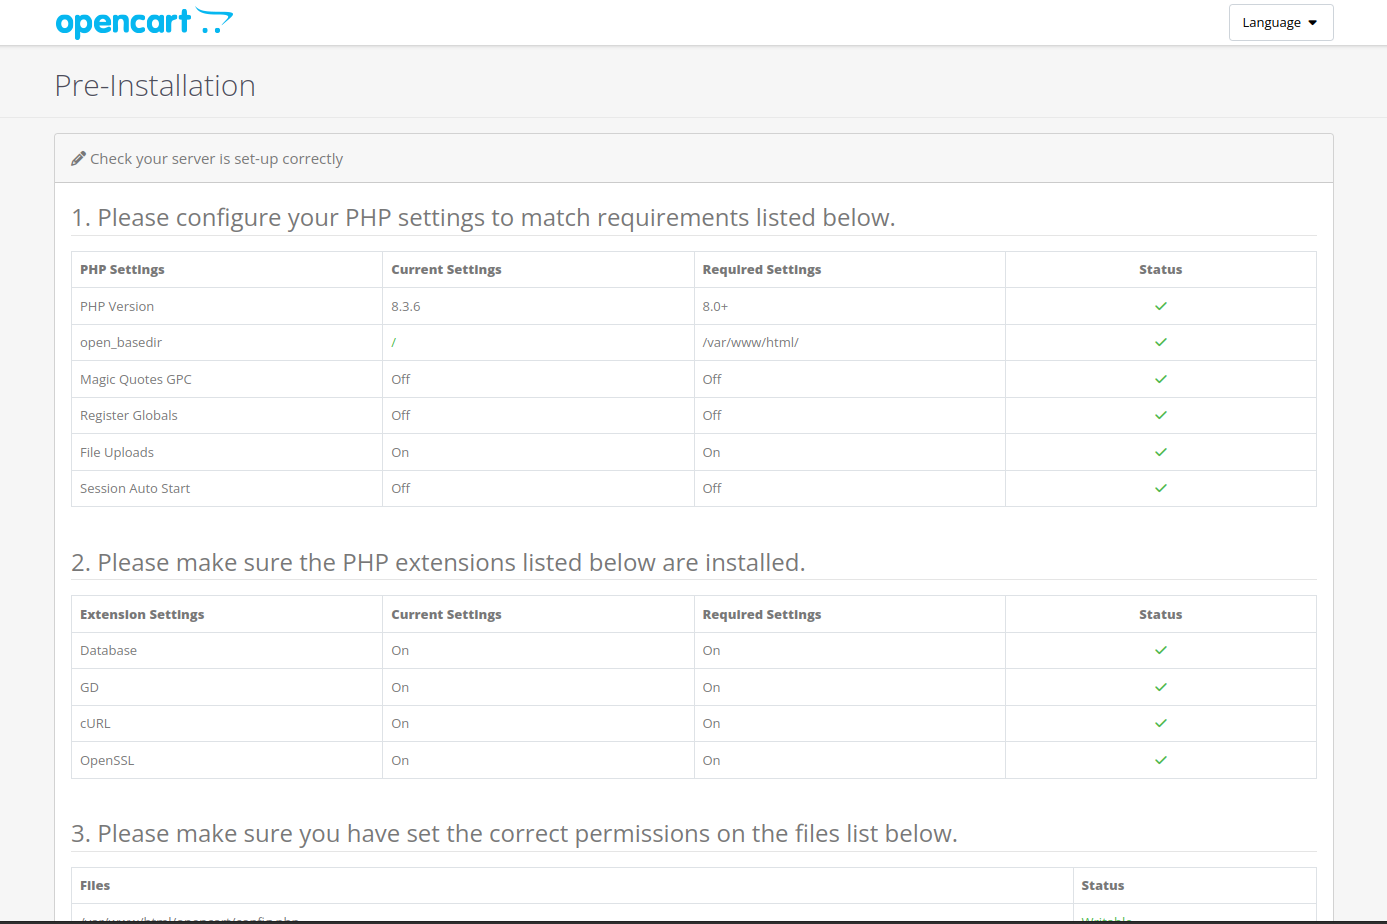Click the open_basedir status checkmark
Screen dimensions: 1387x924
pos(1160,342)
